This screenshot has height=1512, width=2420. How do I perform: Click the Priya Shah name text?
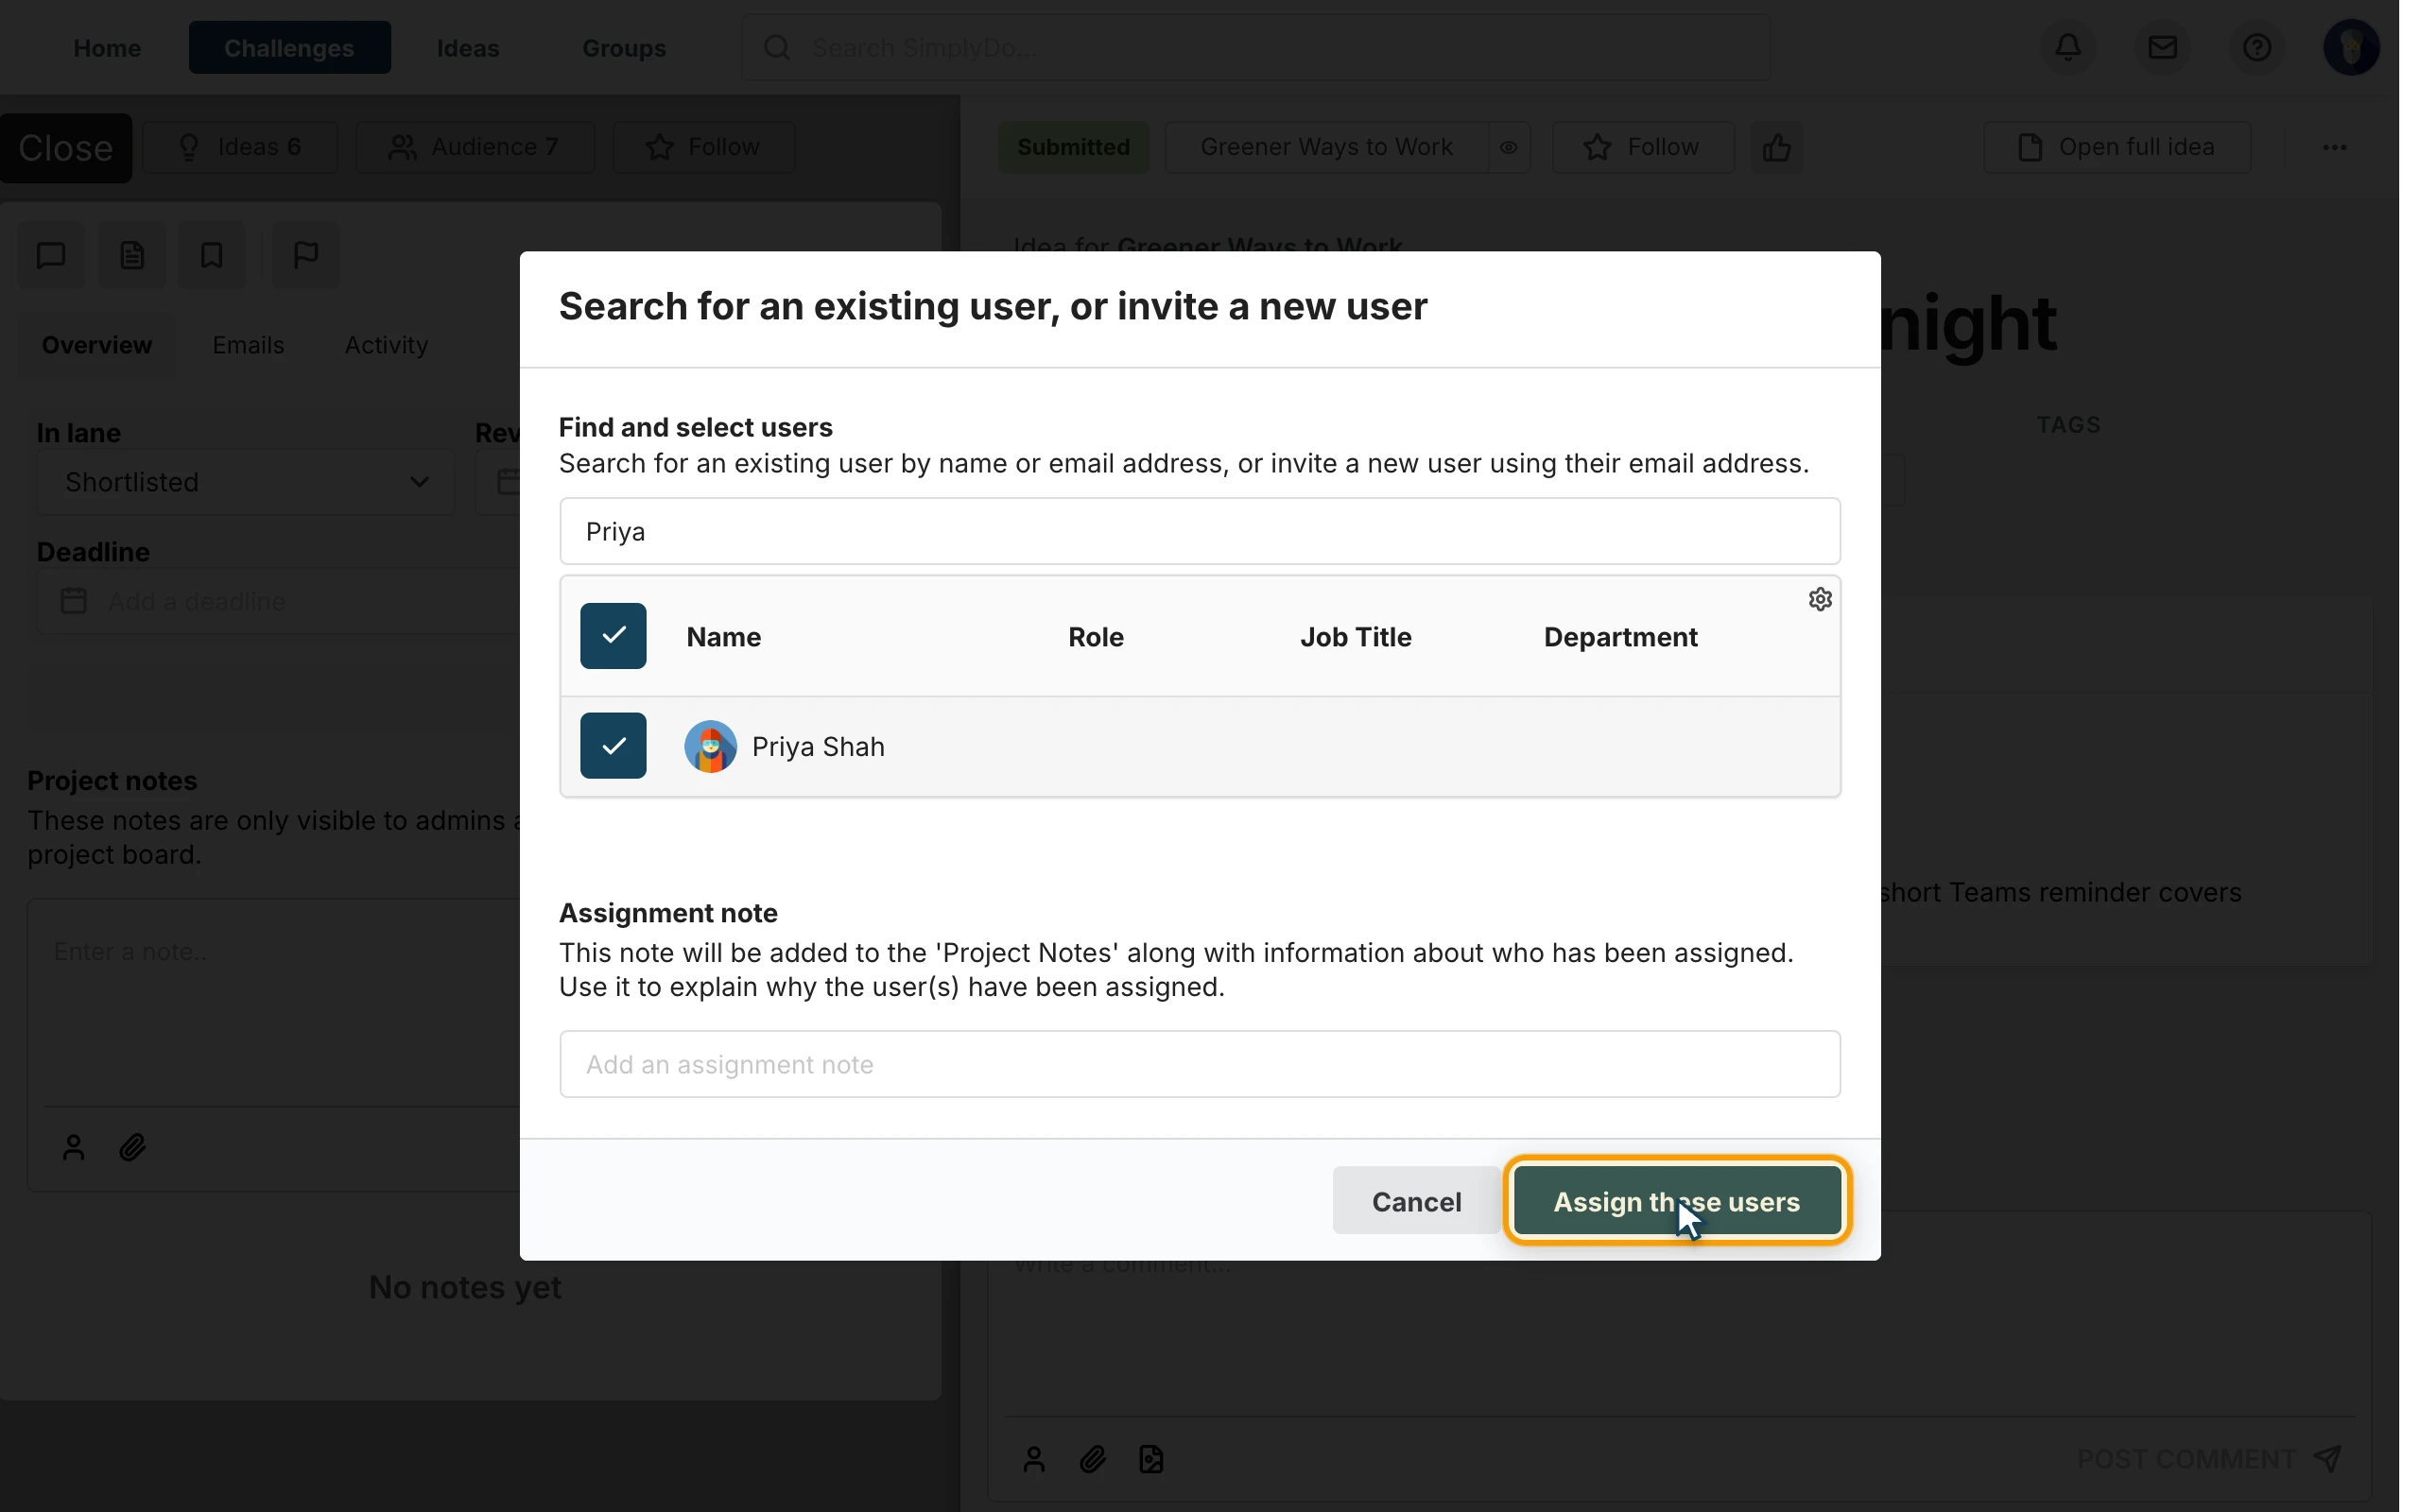coord(818,747)
